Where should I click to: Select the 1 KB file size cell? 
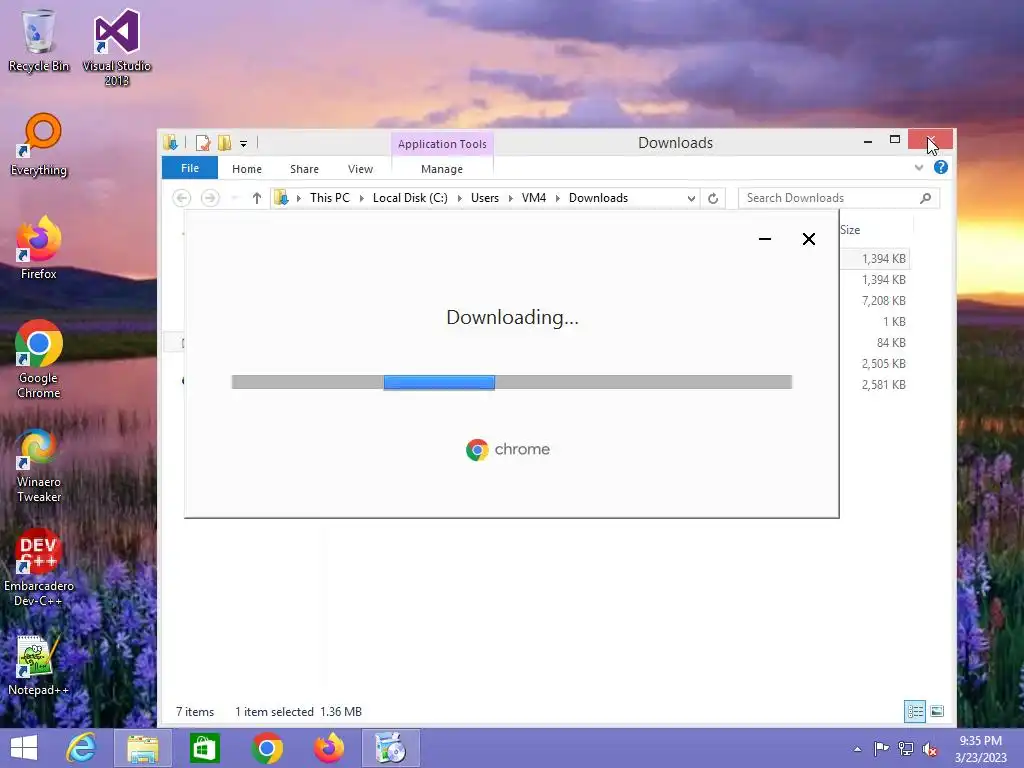click(x=894, y=321)
